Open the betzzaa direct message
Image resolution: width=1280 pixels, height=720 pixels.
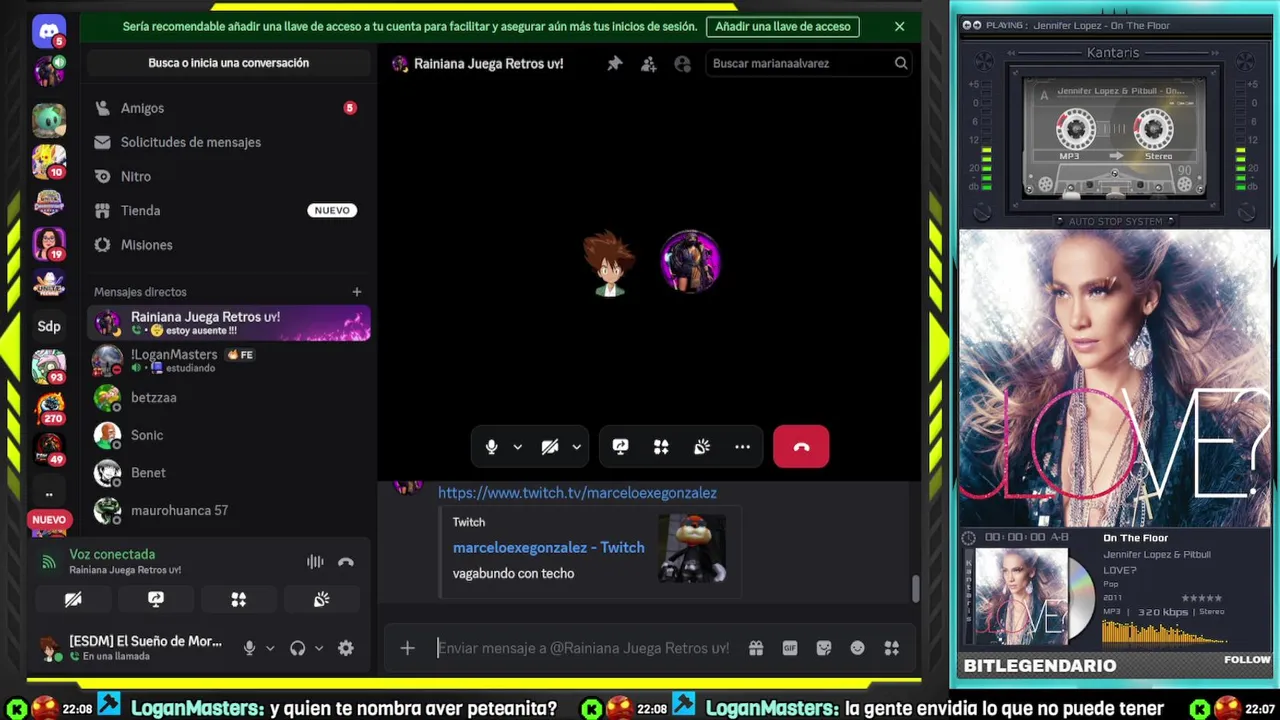click(228, 397)
